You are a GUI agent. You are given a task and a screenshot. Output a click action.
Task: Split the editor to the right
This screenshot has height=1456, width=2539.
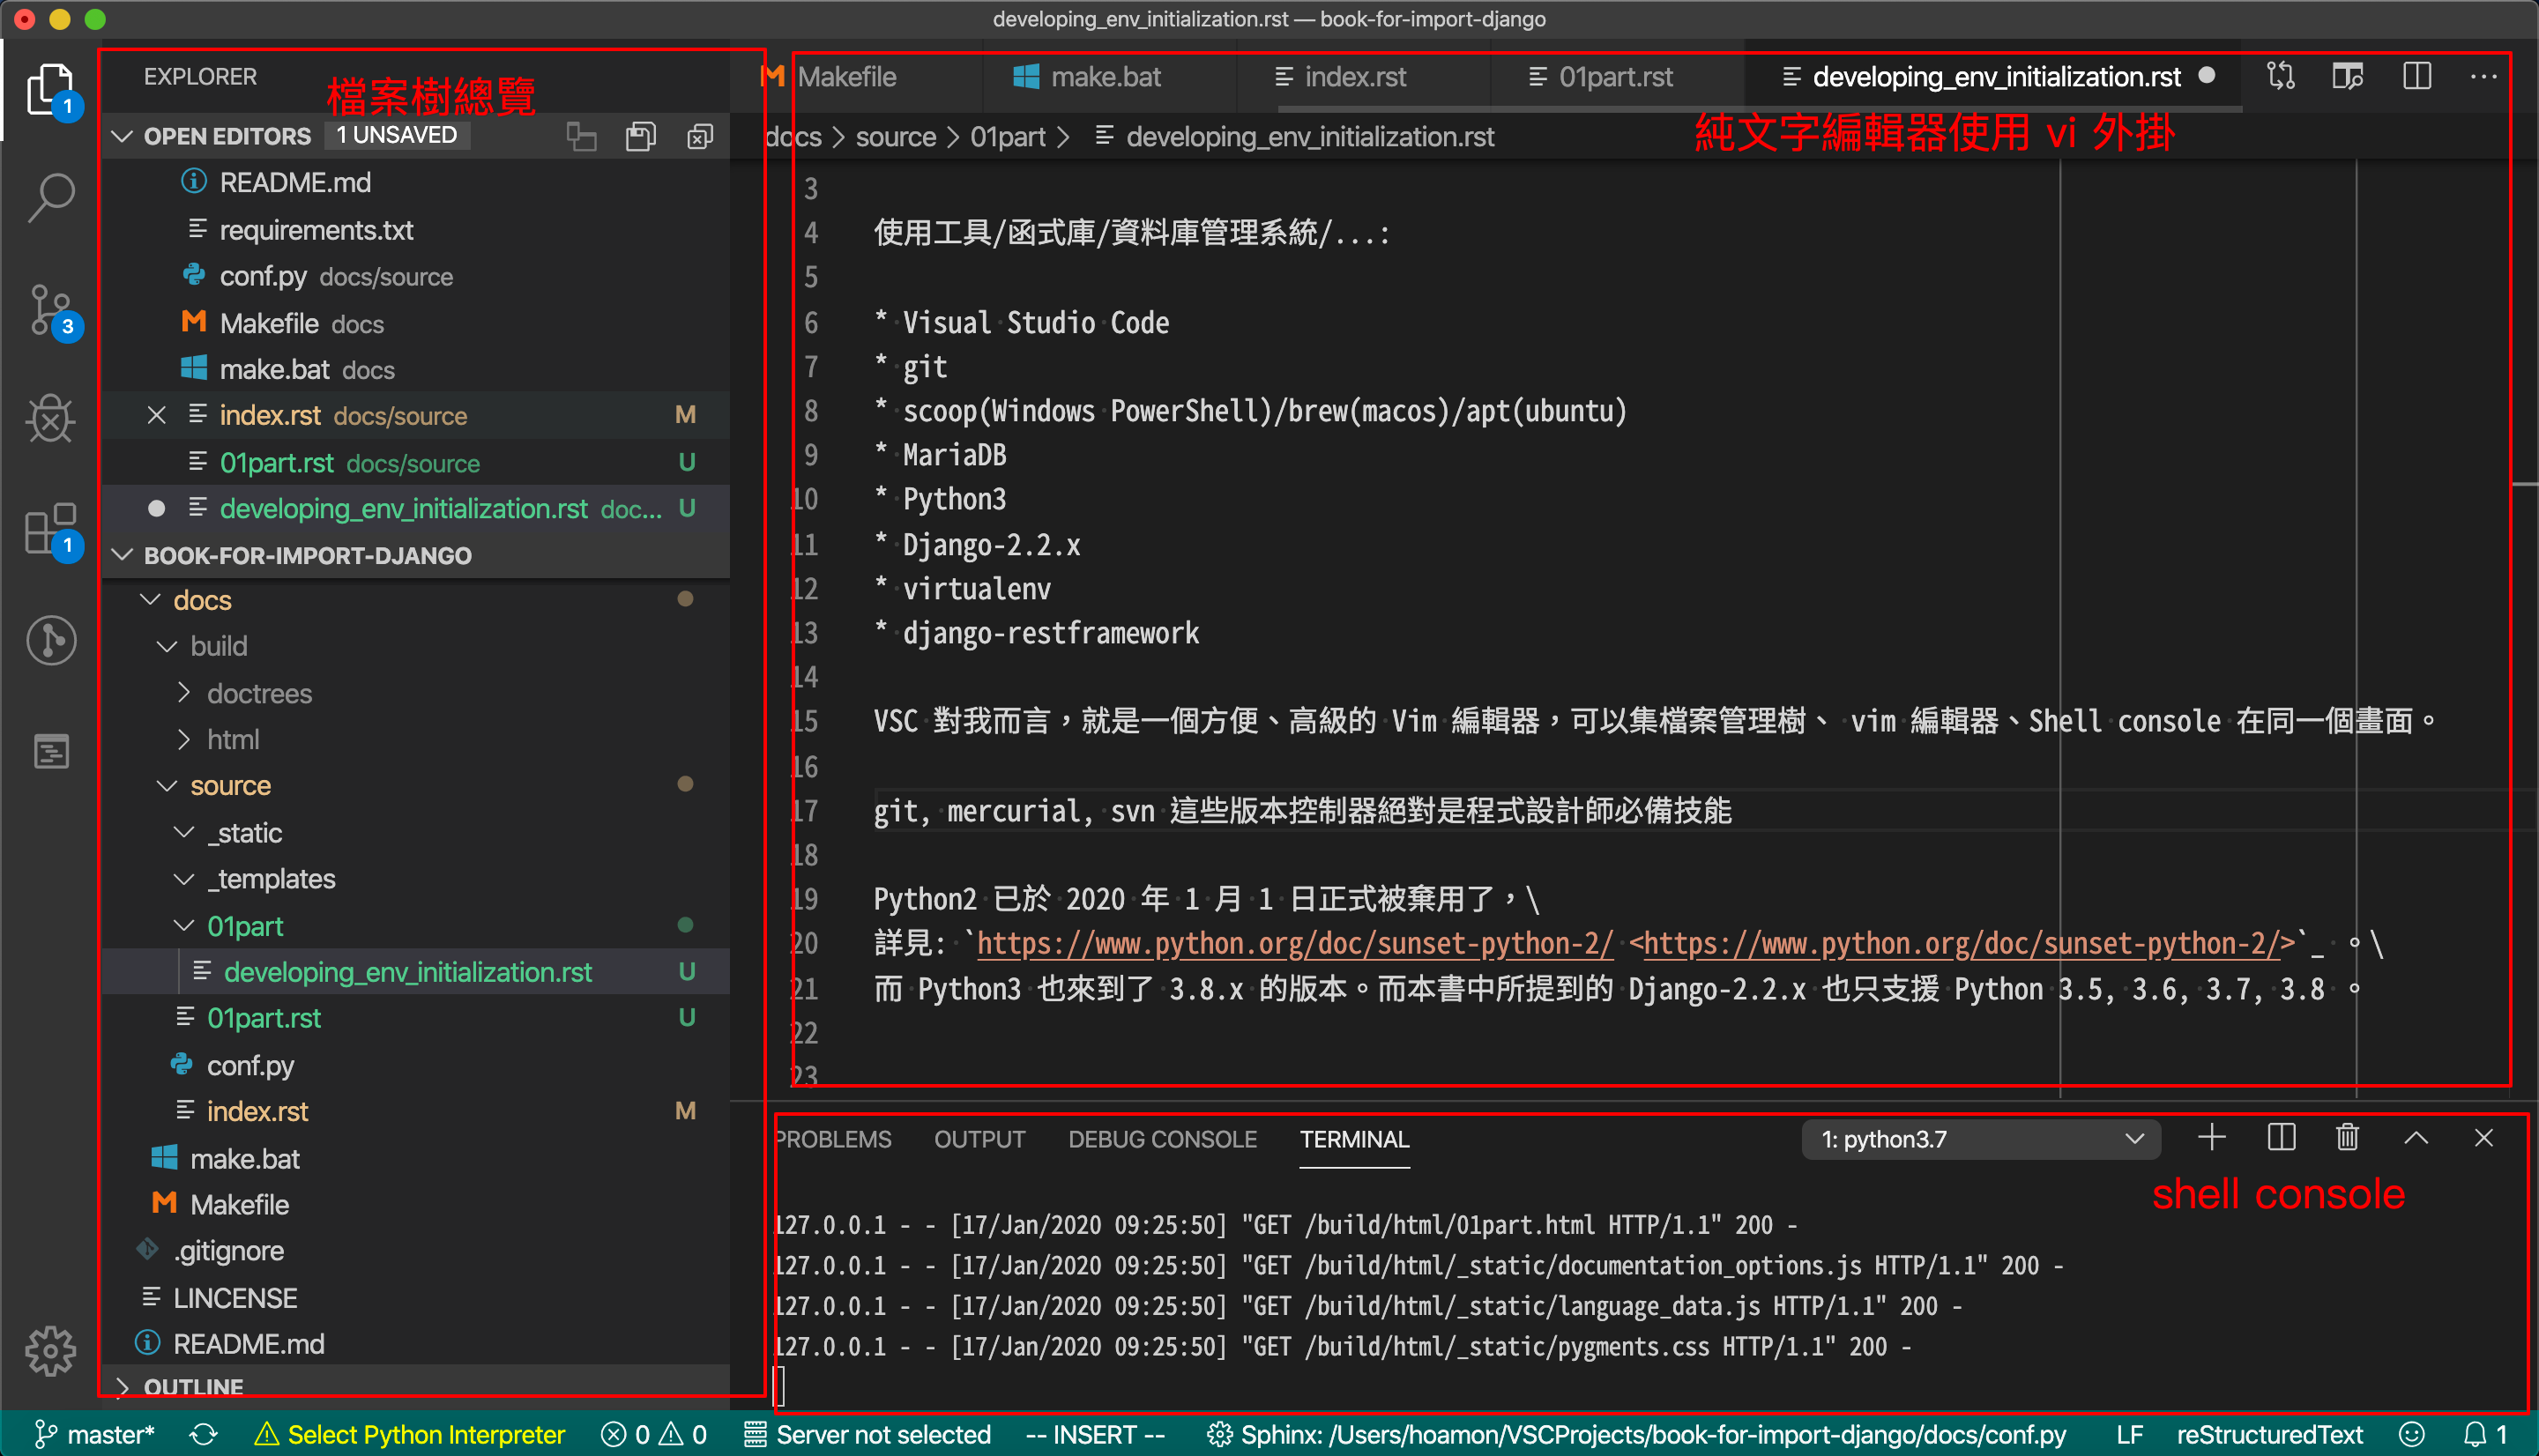point(2417,77)
